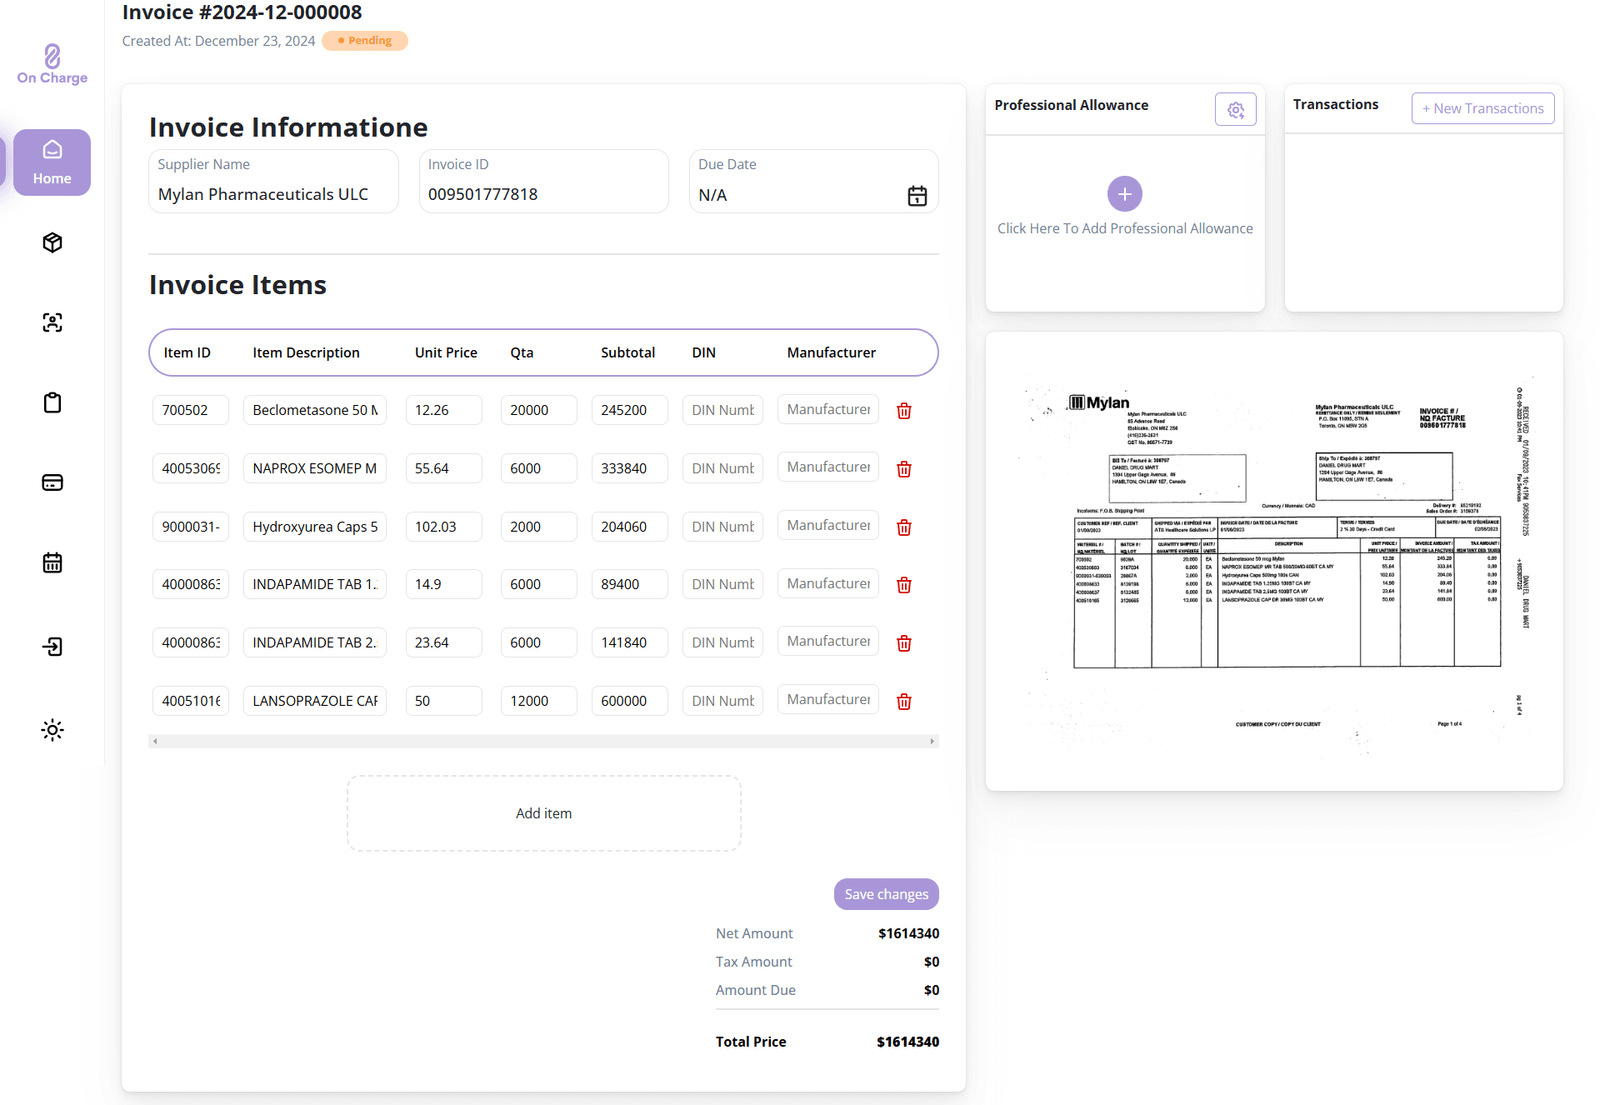Screen dimensions: 1600x1105
Task: Edit quantity 20000 field
Action: (539, 410)
